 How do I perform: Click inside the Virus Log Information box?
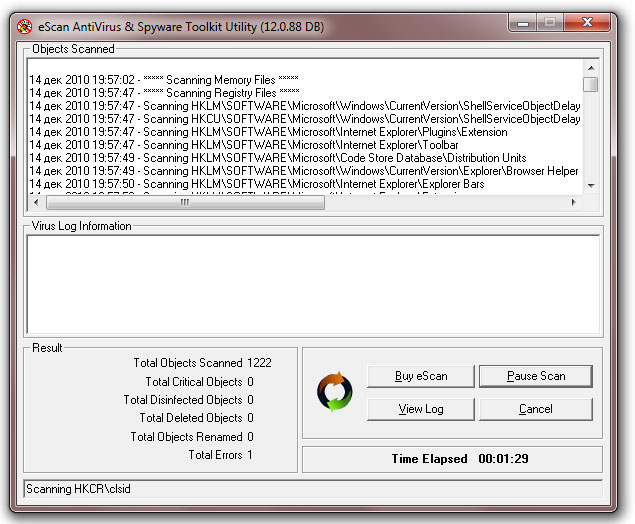coord(313,285)
